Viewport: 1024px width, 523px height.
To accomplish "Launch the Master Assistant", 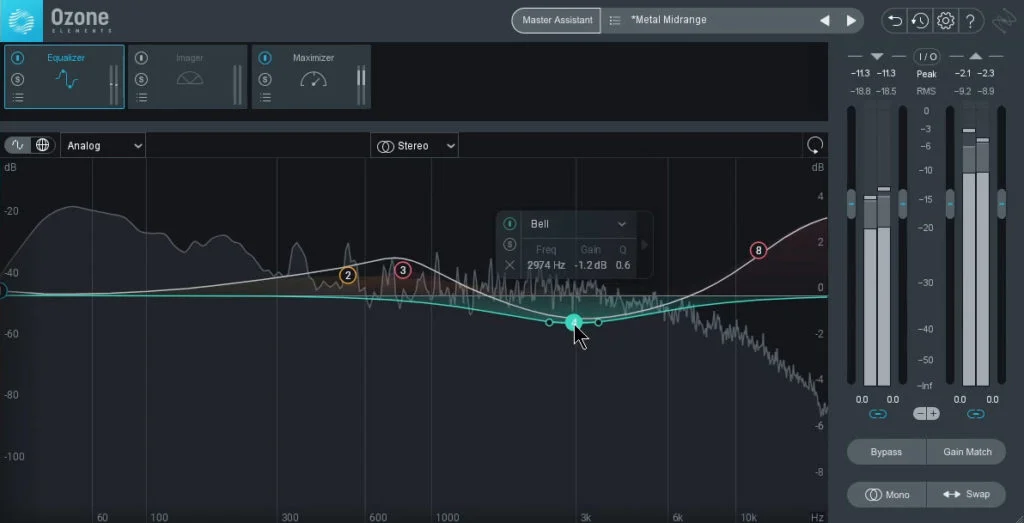I will pyautogui.click(x=557, y=20).
